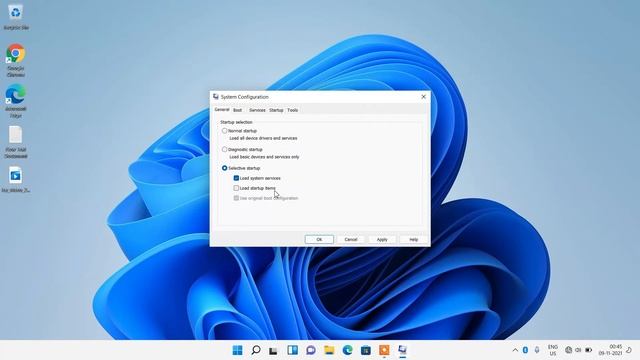Switch to the Tools tab
Screen dimensions: 640x360
tap(293, 110)
